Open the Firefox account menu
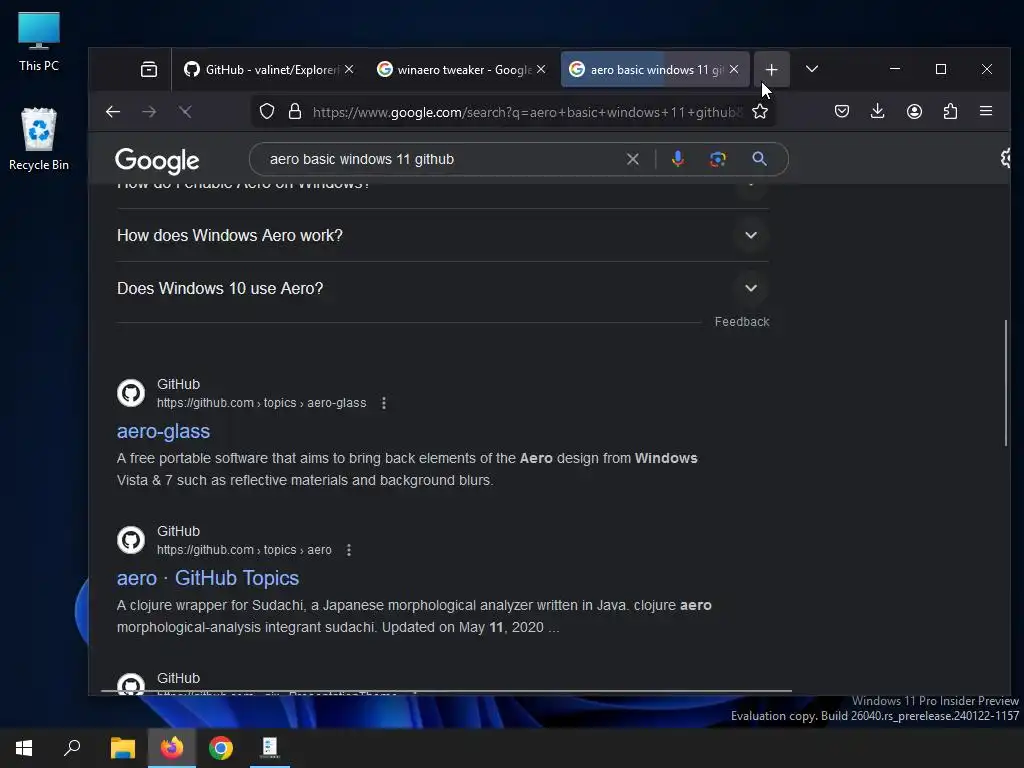 914,112
